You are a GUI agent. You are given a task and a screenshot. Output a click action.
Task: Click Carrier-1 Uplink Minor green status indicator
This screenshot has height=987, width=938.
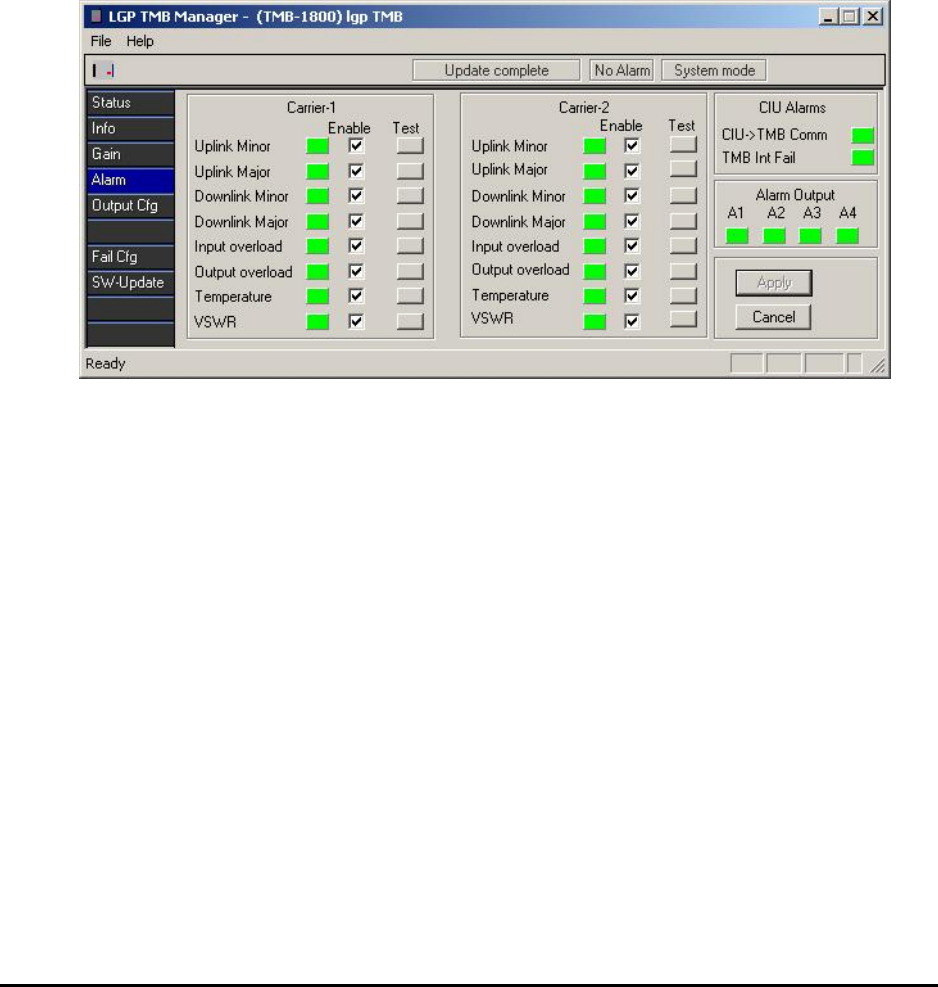coord(317,146)
